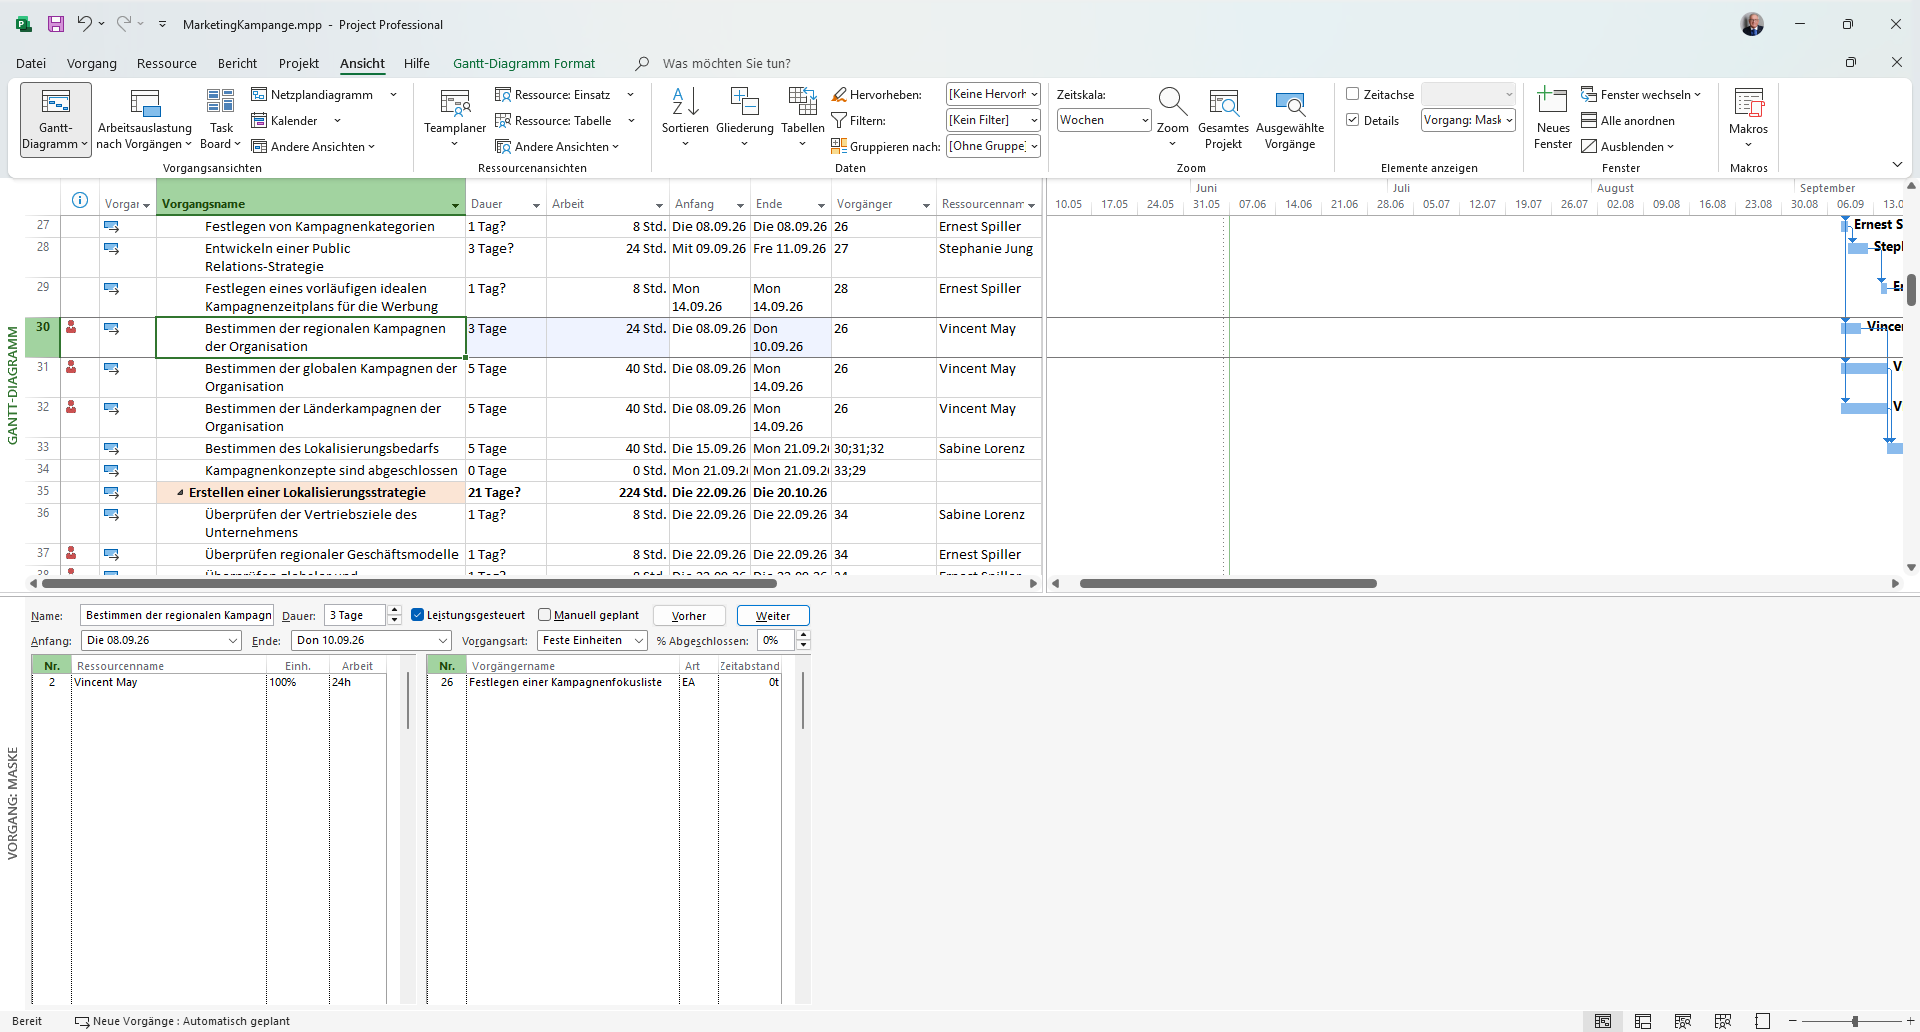Switch to the Vorgang ribbon tab
The image size is (1920, 1032).
coord(92,63)
